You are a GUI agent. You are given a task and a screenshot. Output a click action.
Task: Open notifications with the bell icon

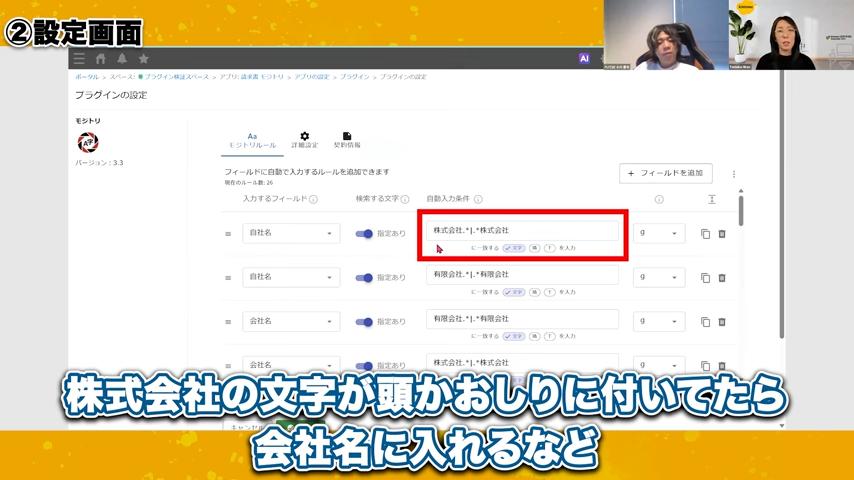tap(122, 59)
